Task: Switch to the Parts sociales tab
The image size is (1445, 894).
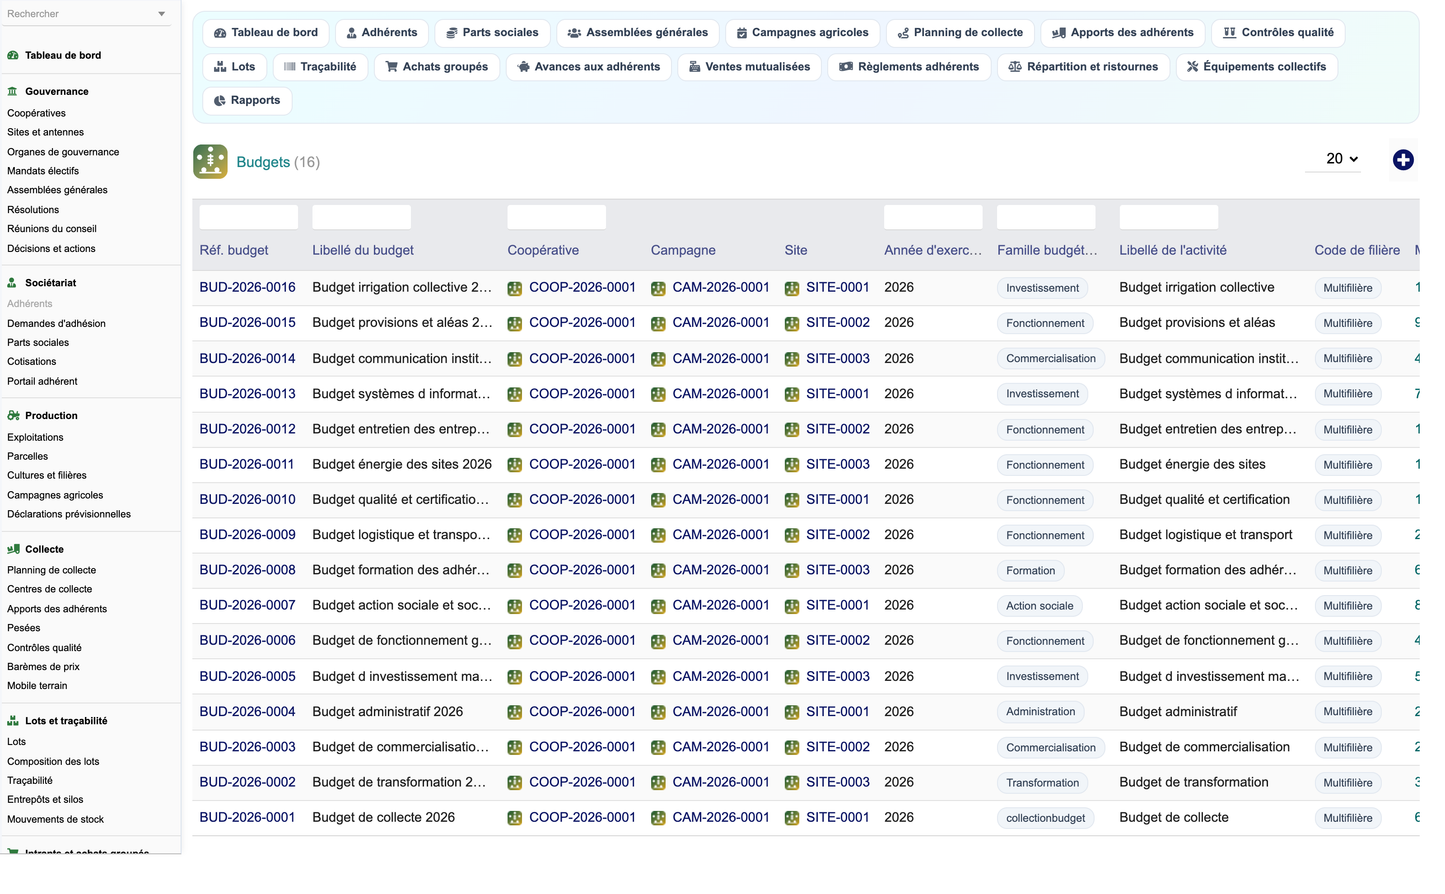Action: [x=492, y=33]
